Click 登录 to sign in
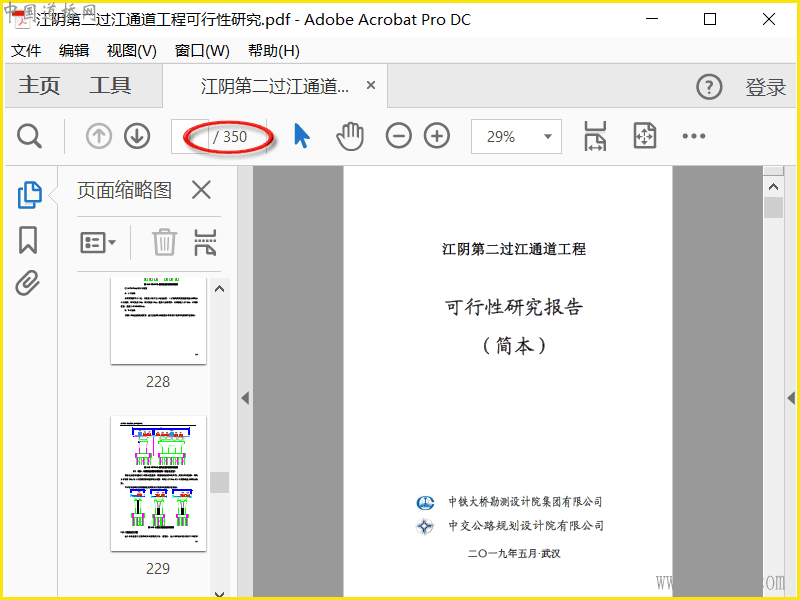 coord(765,87)
